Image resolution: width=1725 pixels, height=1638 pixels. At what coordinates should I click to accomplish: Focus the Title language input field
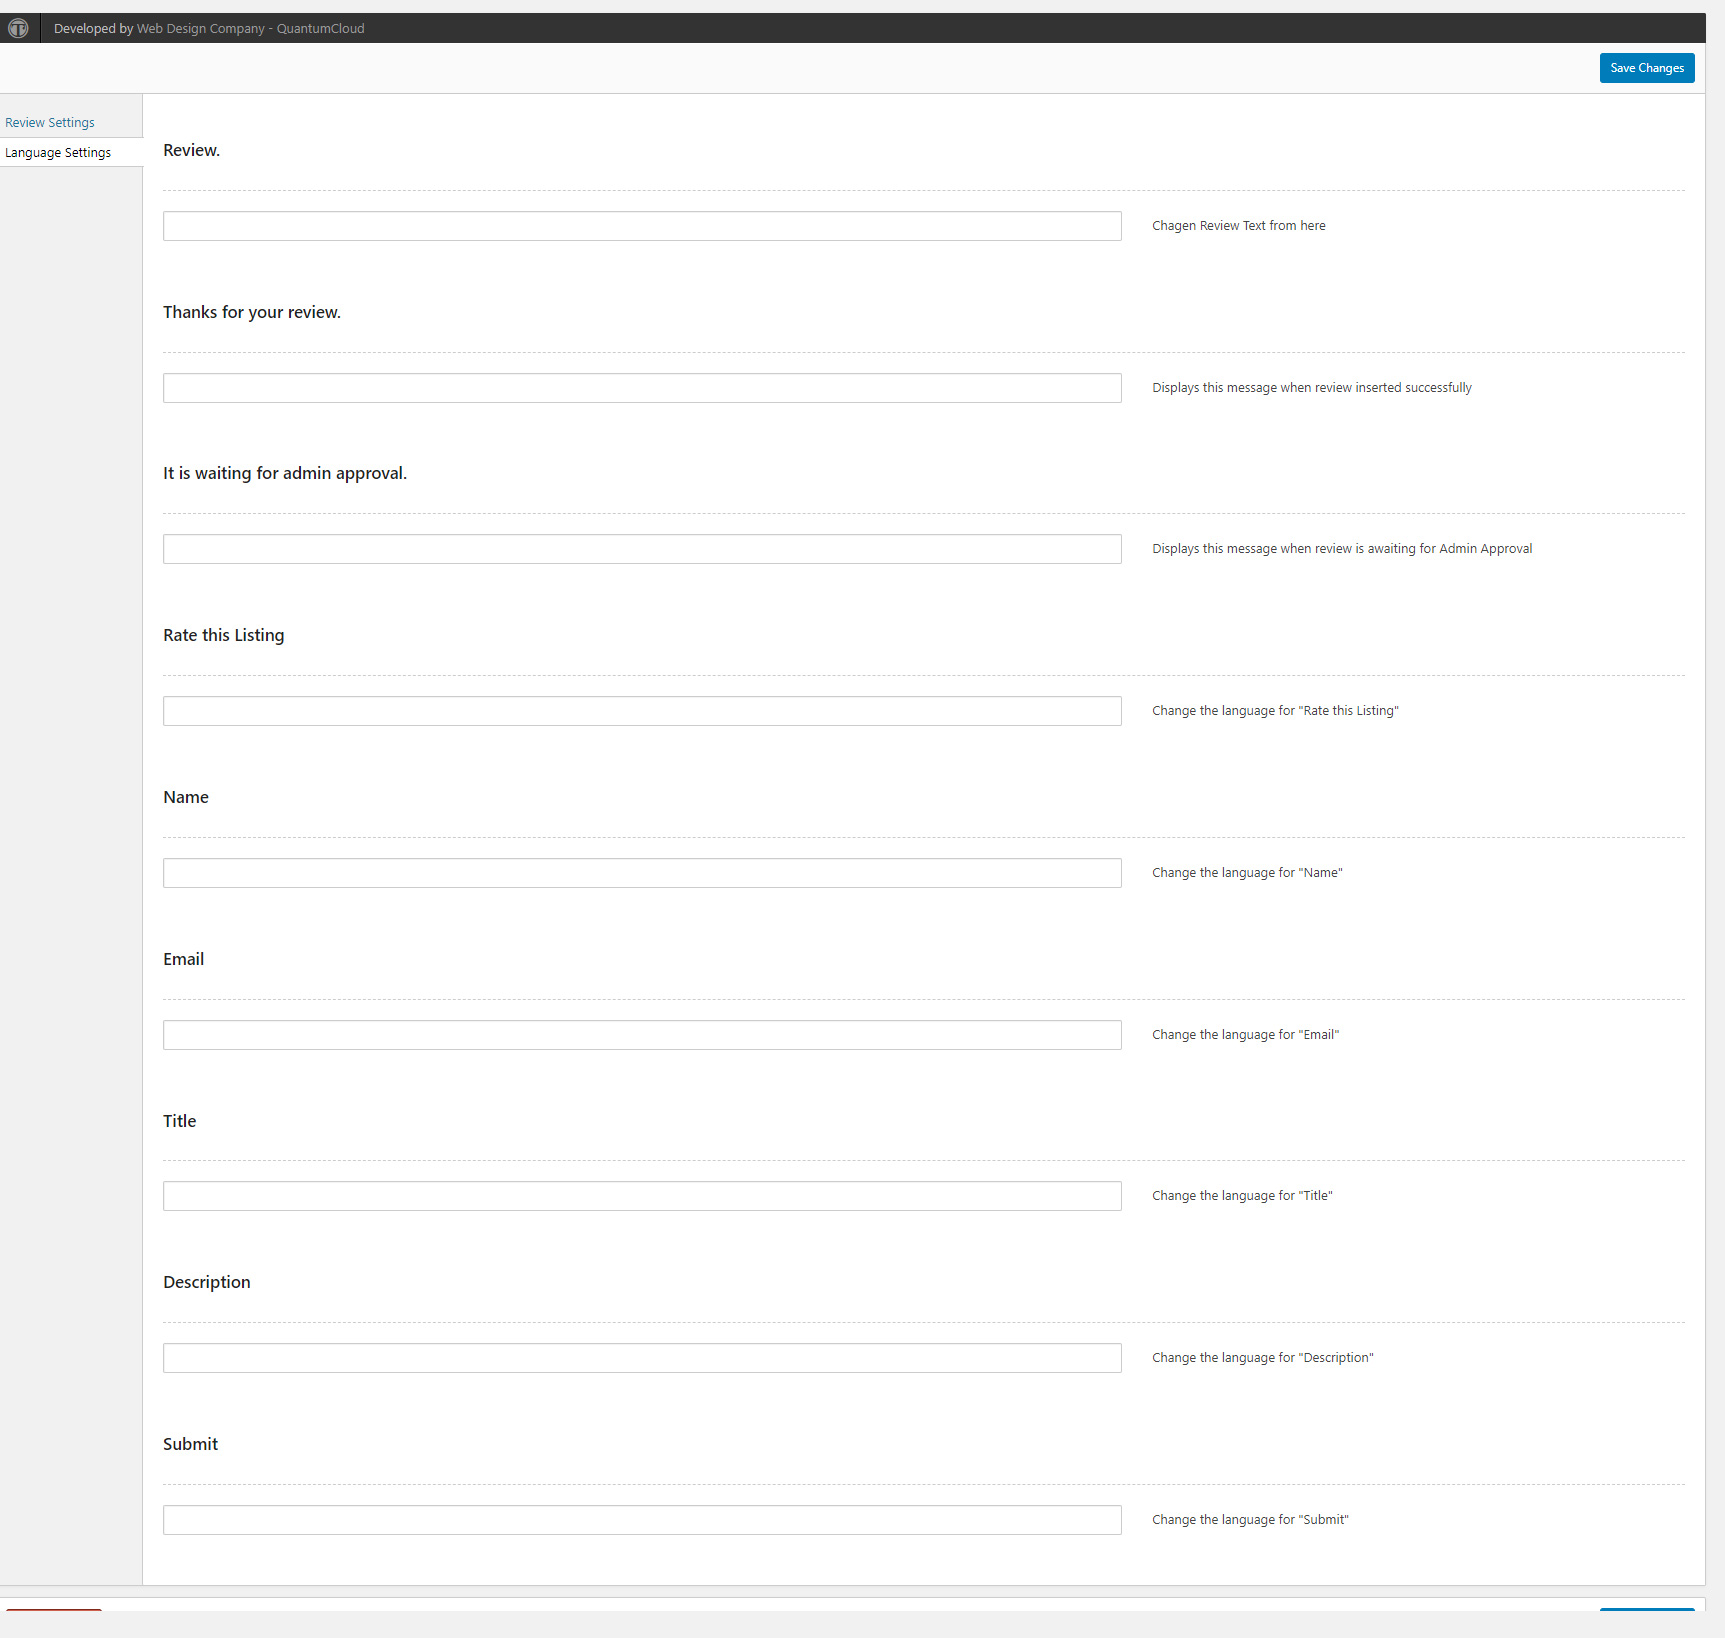[642, 1196]
